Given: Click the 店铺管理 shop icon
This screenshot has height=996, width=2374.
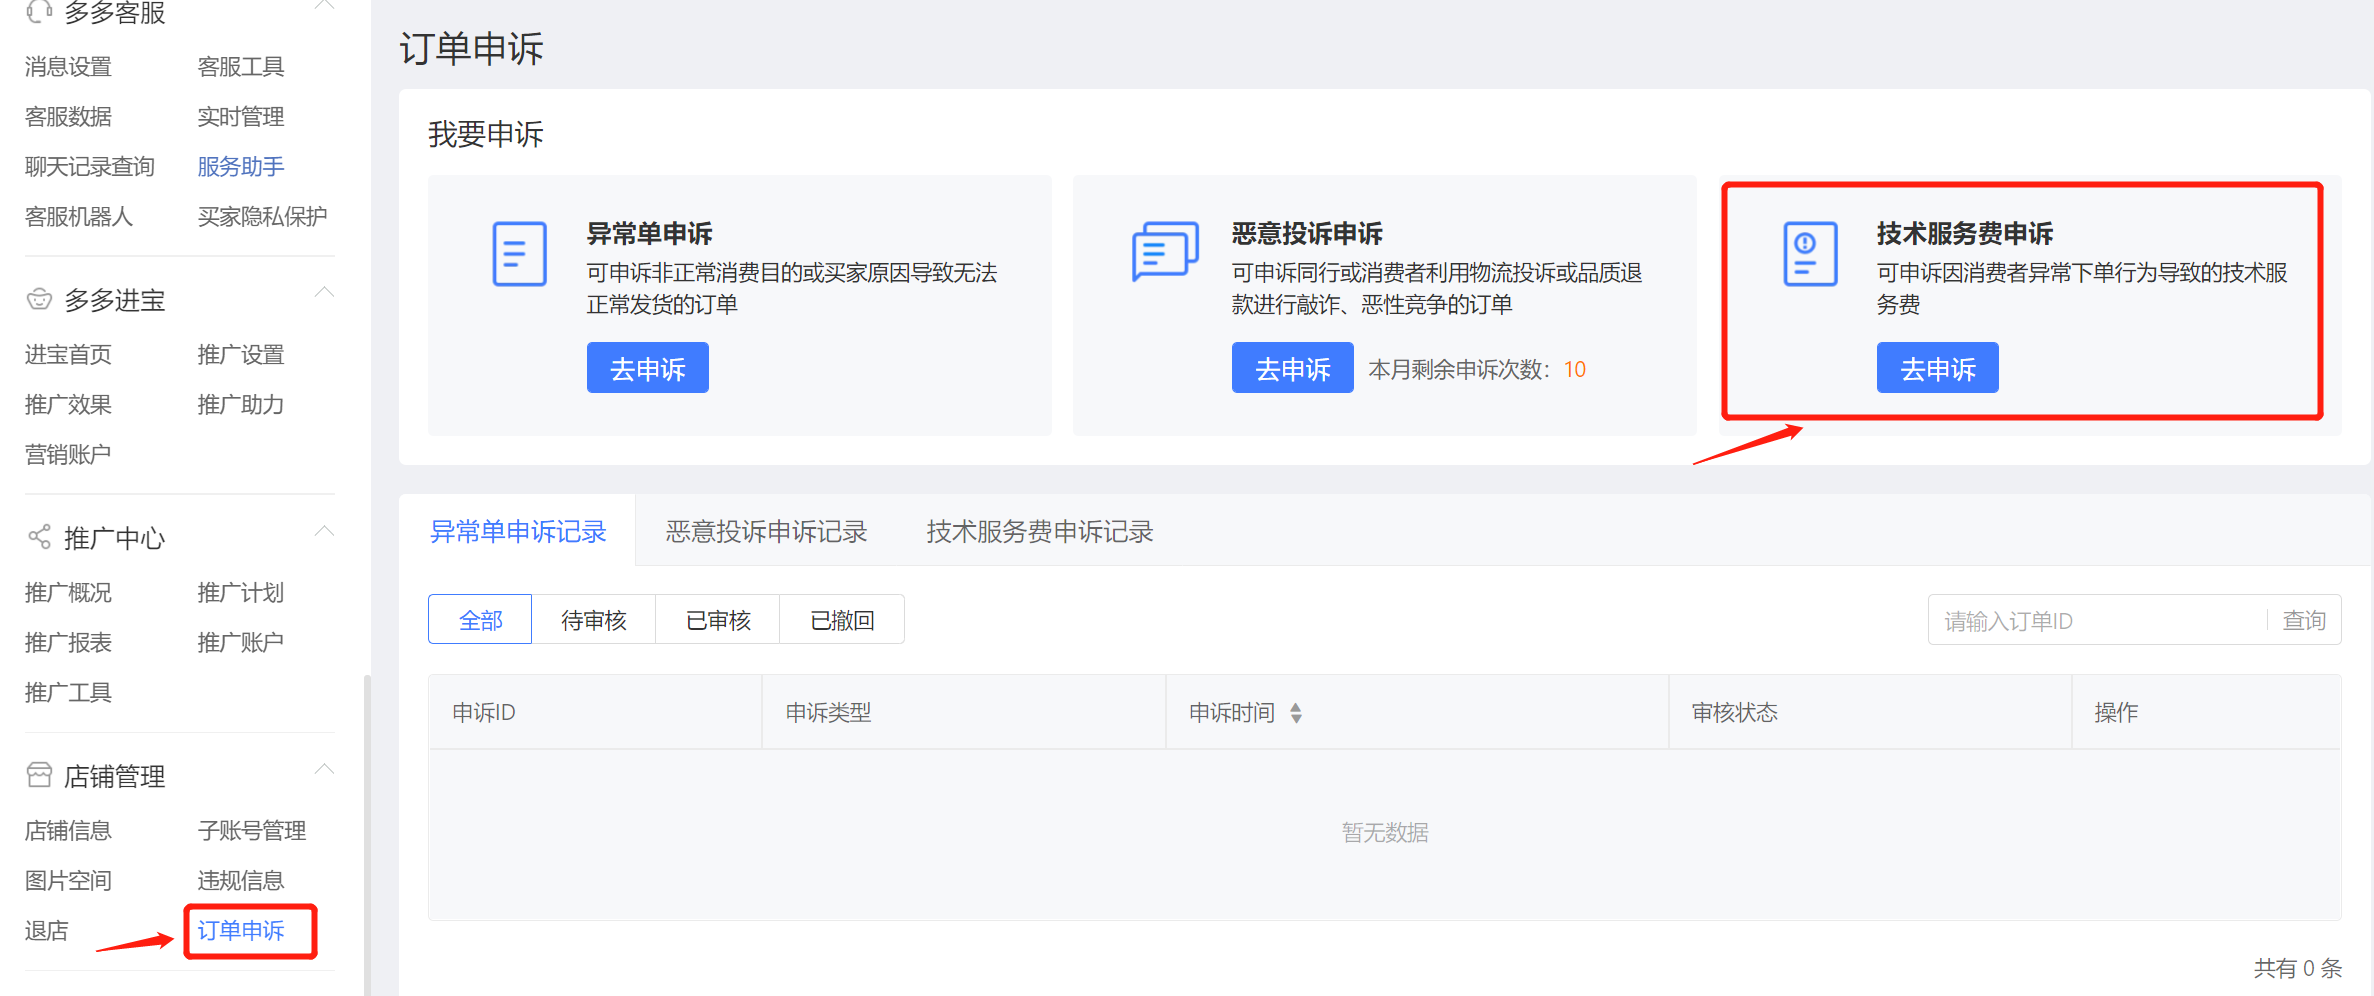Looking at the screenshot, I should [x=39, y=775].
